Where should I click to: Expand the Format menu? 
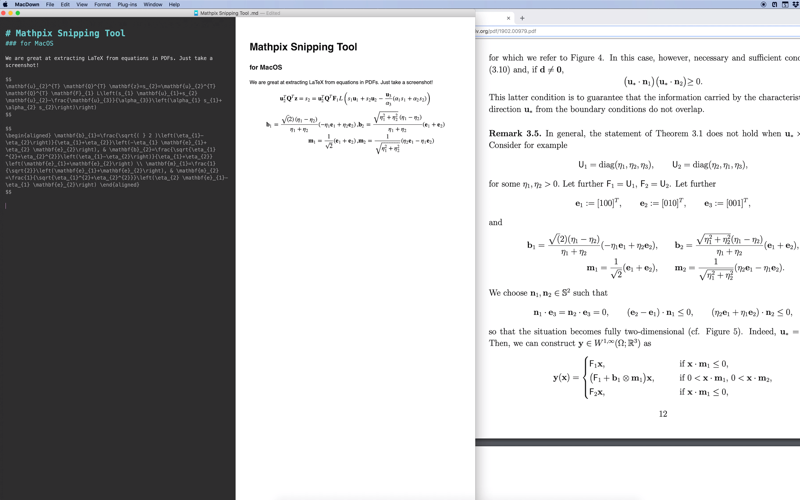pos(103,4)
